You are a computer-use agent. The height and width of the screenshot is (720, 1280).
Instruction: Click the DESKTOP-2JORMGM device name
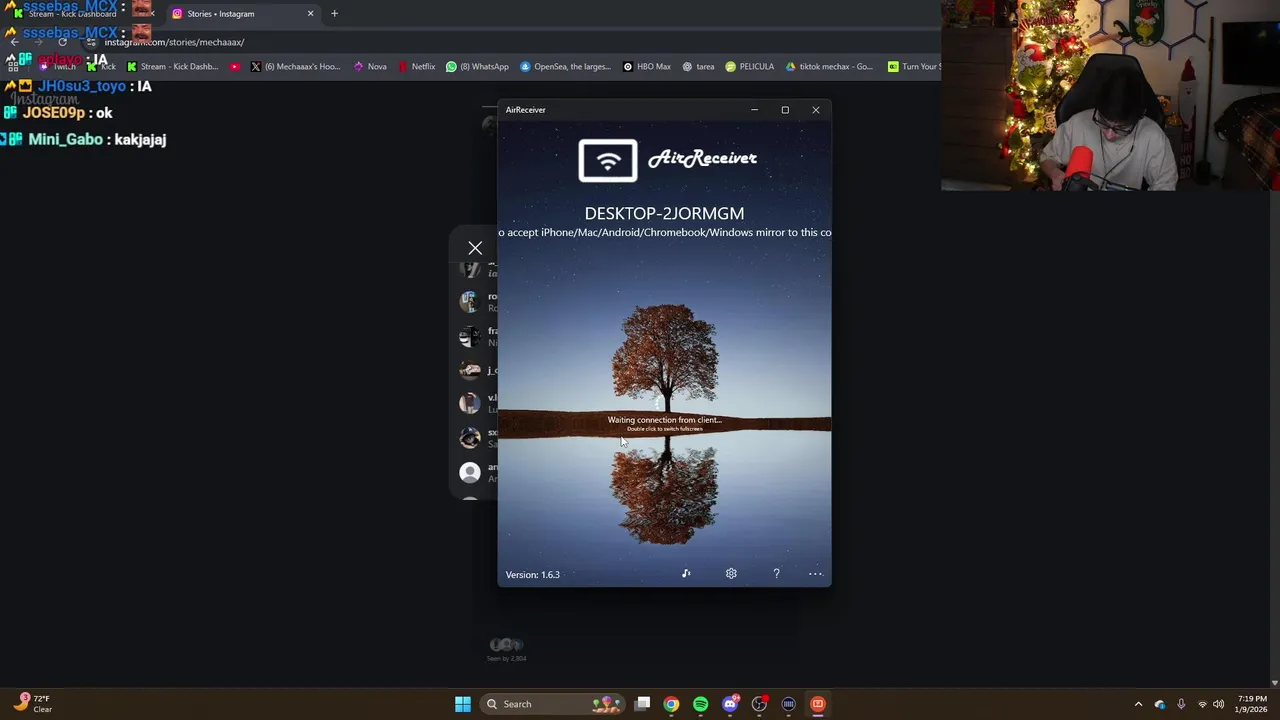(x=664, y=213)
